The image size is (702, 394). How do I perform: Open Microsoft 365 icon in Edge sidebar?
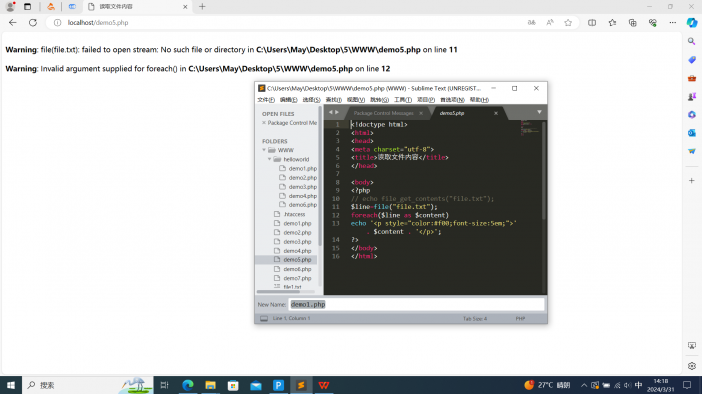coord(692,115)
